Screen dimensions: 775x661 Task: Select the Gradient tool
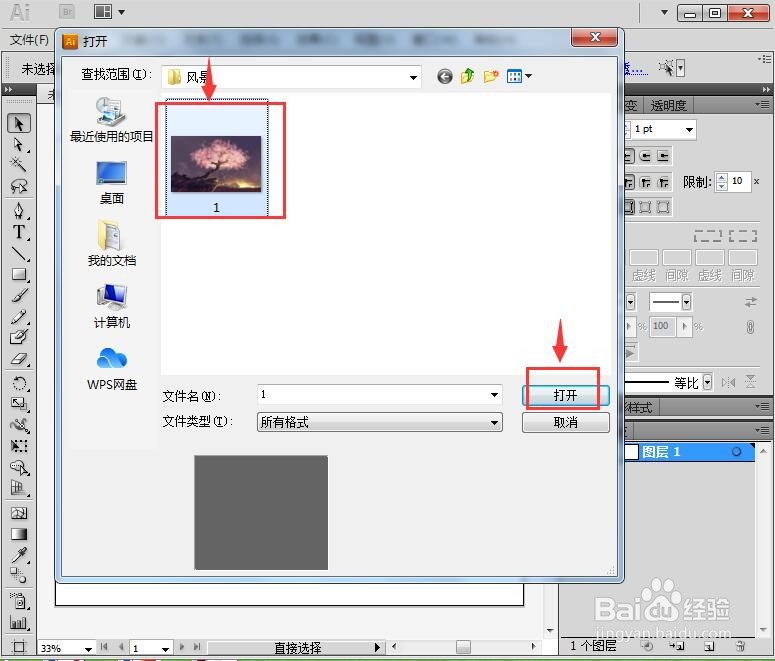19,534
